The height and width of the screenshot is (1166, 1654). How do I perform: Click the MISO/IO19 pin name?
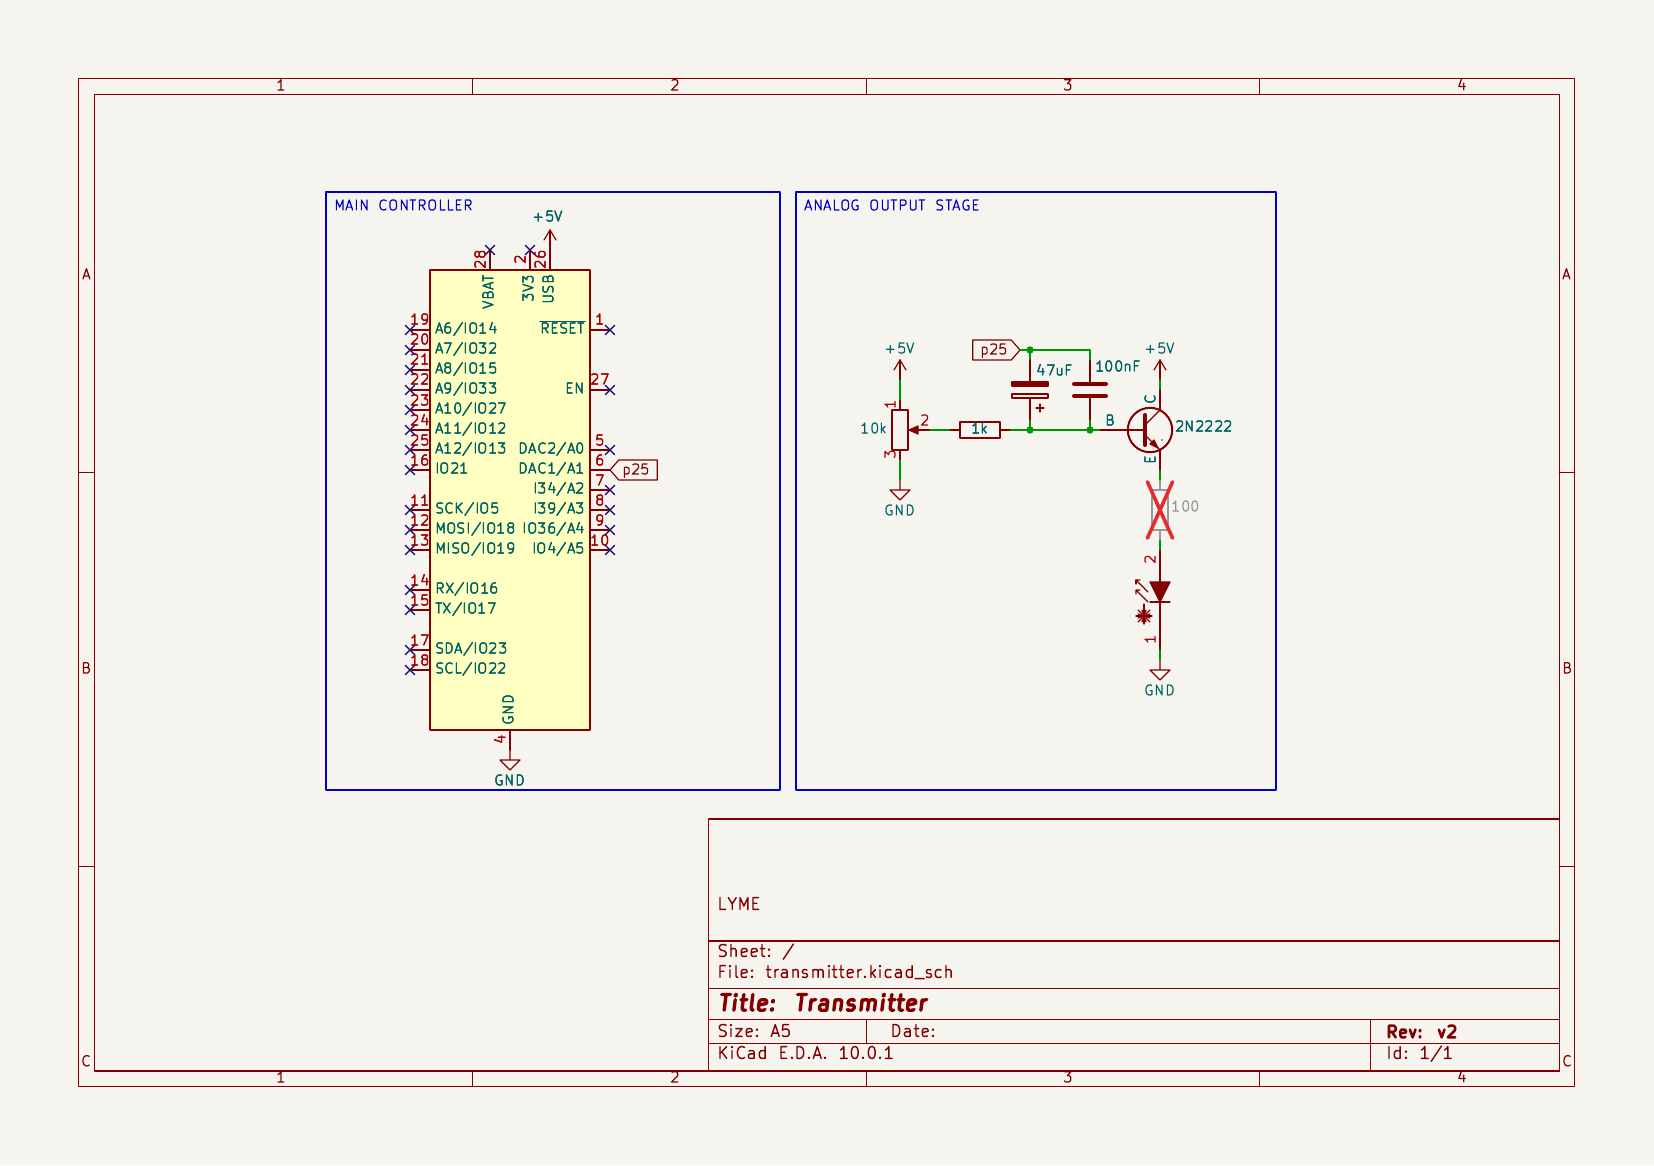click(x=475, y=549)
